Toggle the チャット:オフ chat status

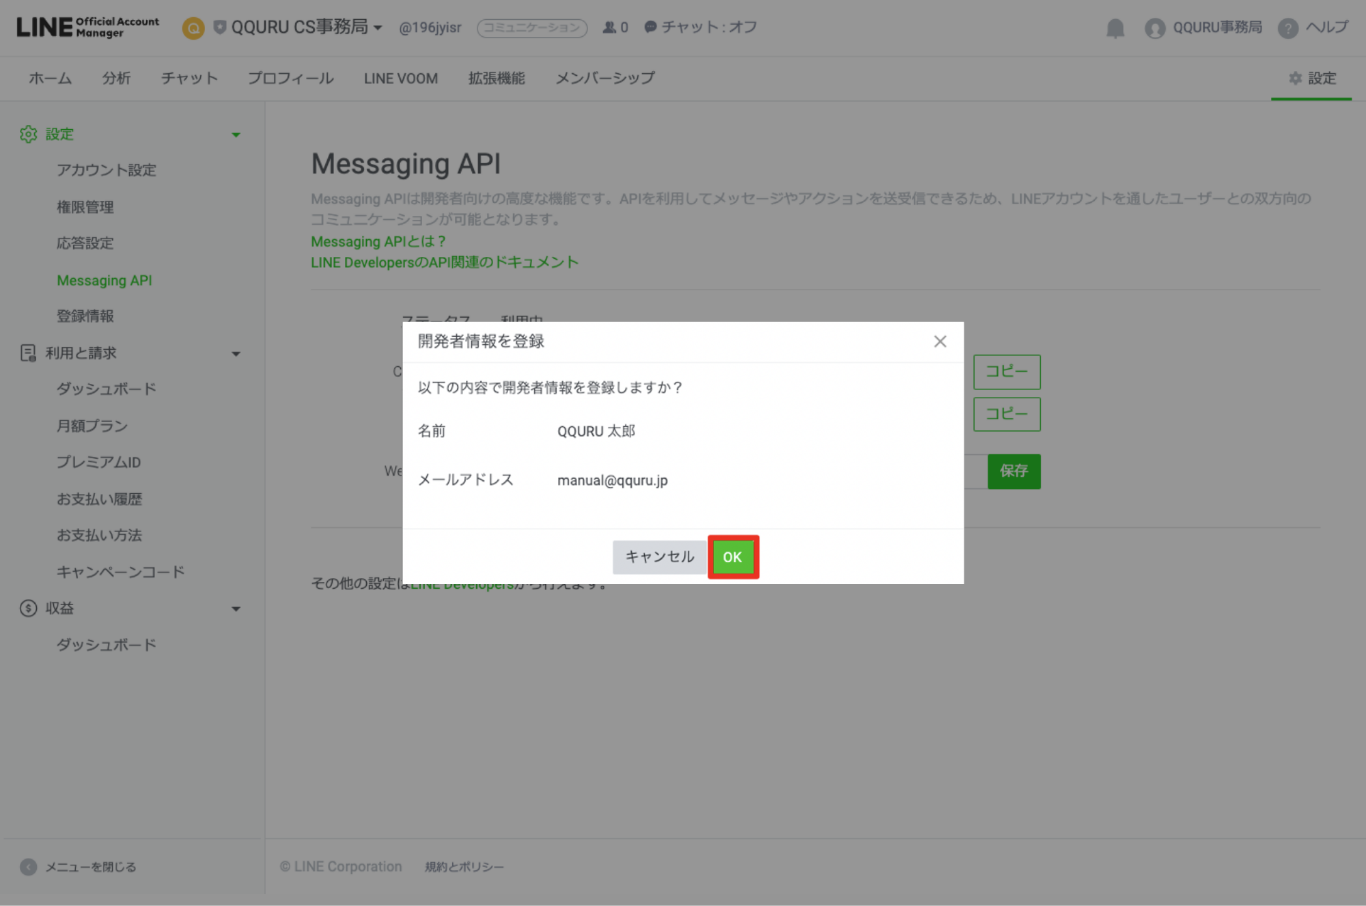(x=700, y=28)
